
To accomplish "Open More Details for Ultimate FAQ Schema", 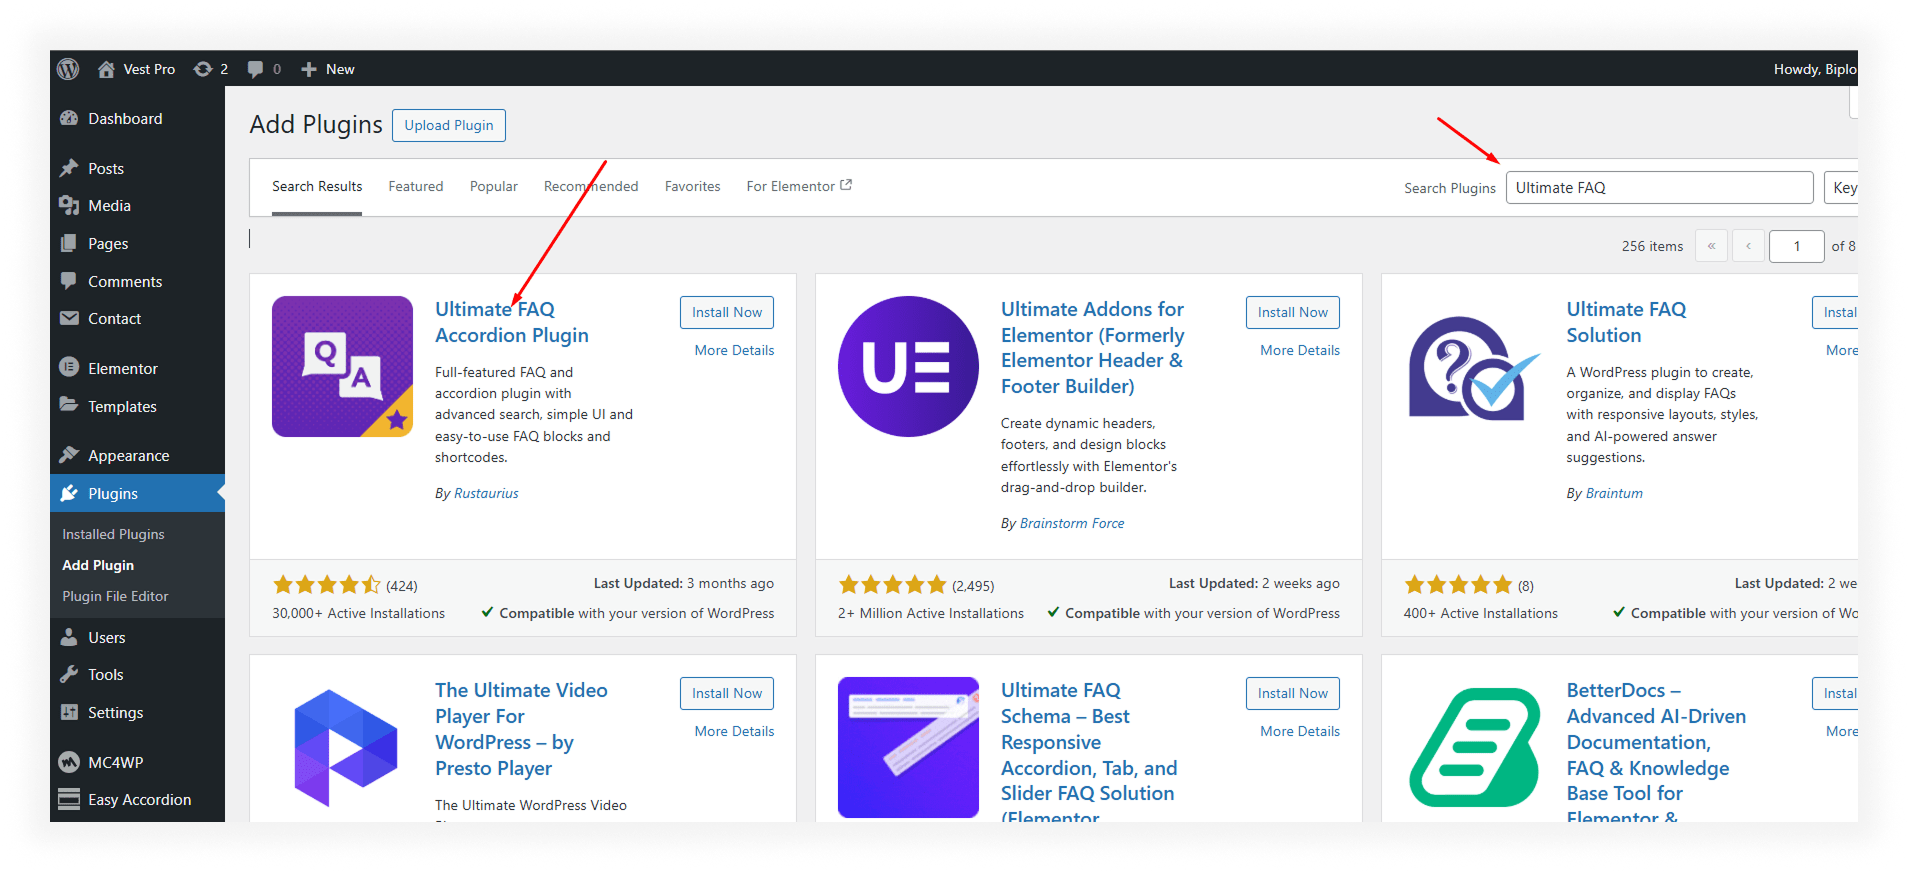I will point(1300,731).
